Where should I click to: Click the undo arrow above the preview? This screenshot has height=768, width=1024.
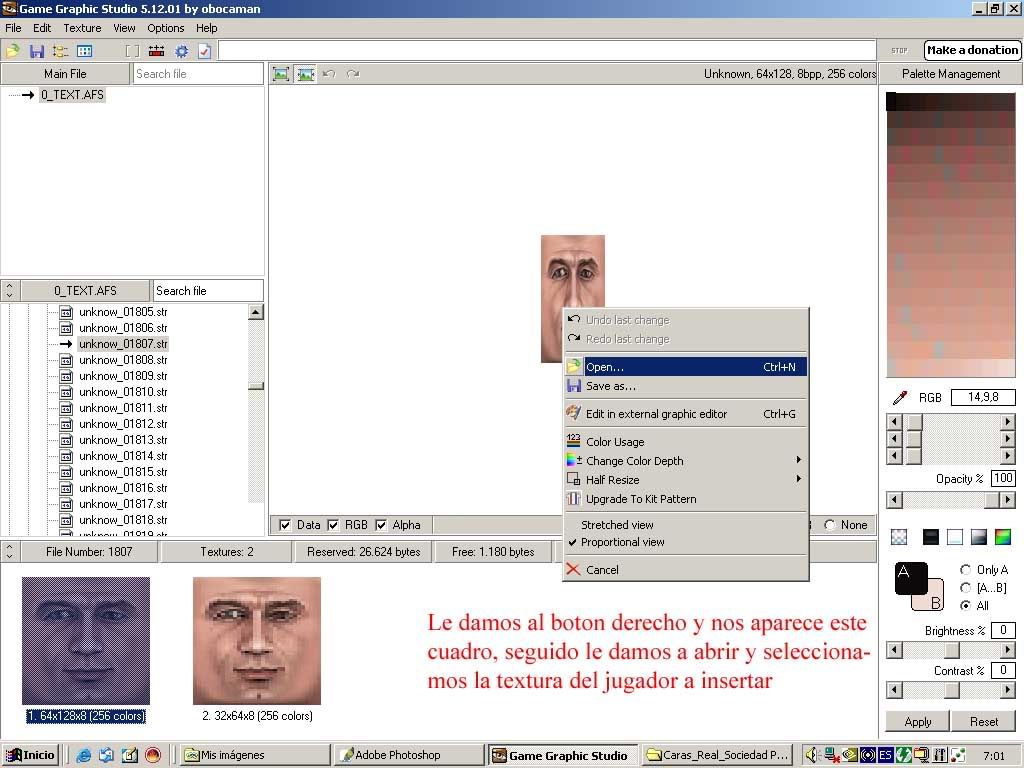329,74
